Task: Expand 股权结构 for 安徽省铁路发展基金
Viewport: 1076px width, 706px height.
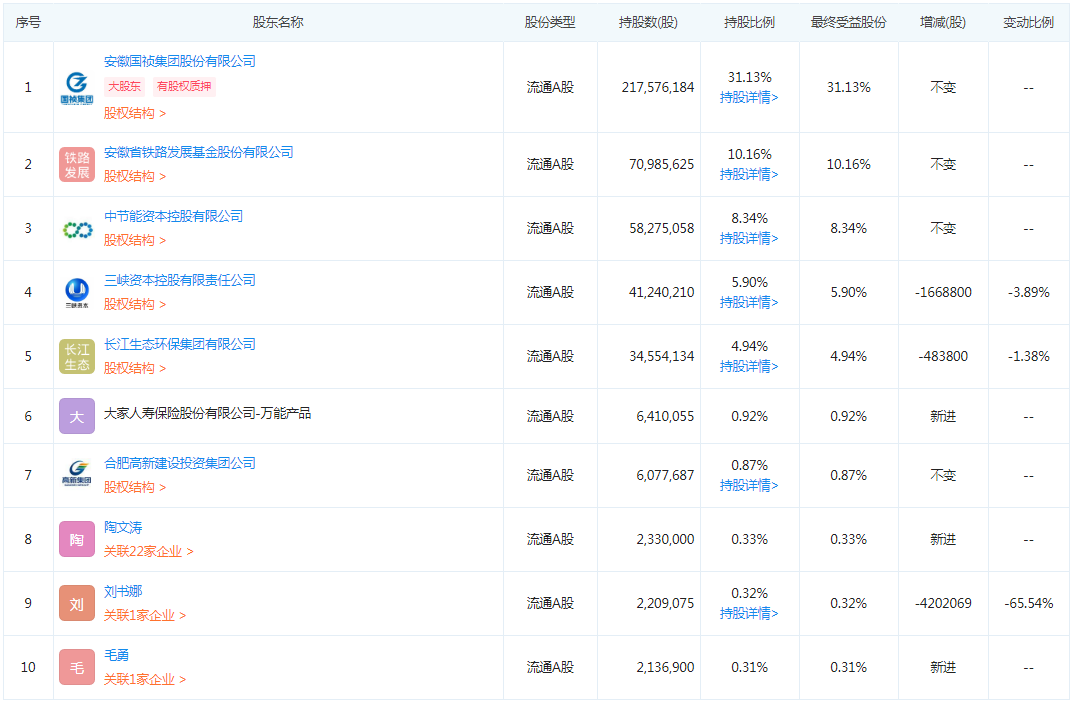Action: tap(134, 176)
